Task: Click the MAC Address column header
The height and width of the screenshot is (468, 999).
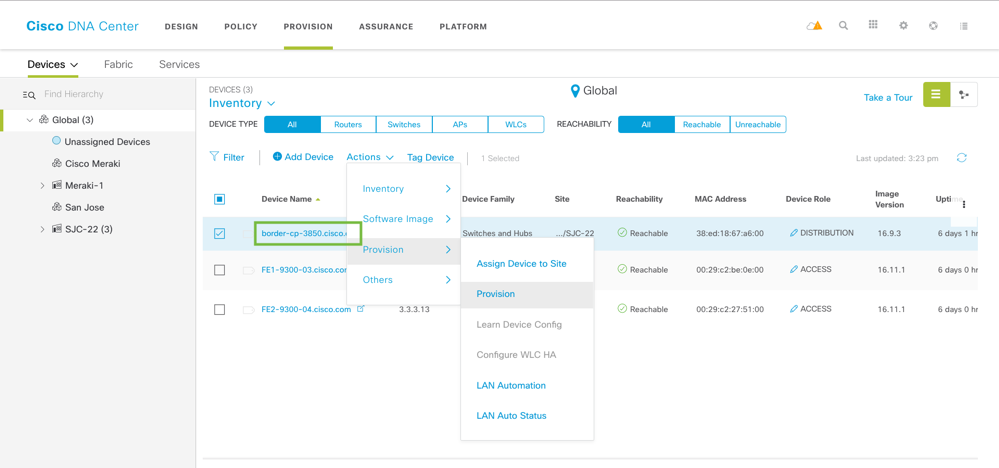Action: [x=720, y=199]
